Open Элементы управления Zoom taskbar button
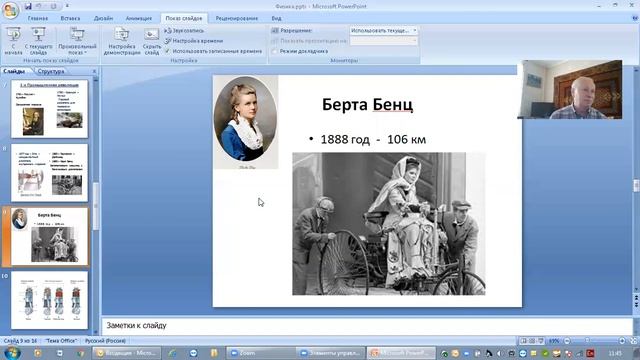This screenshot has width=640, height=360. [x=330, y=353]
